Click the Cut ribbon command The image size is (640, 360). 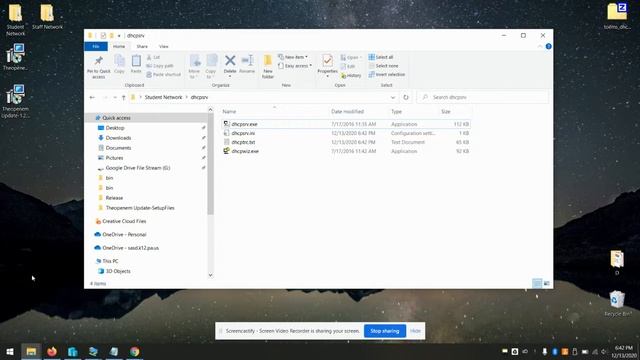(153, 57)
